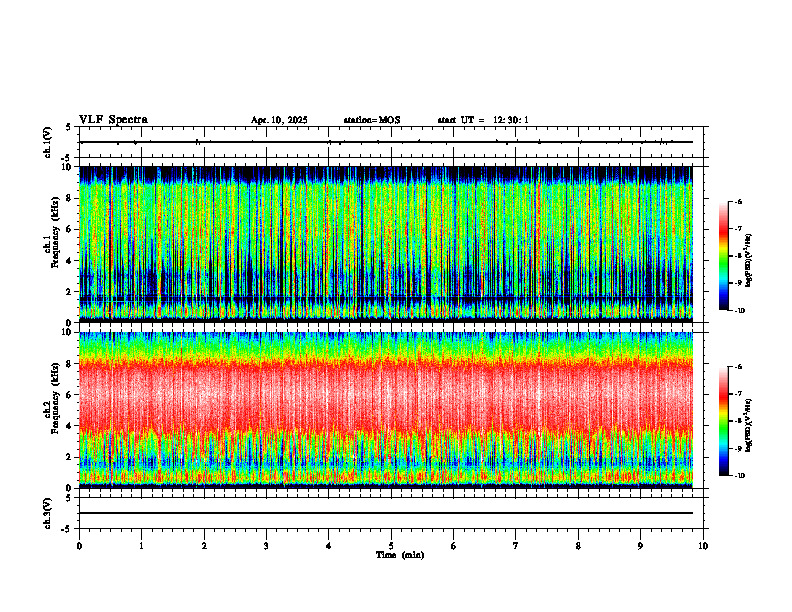Click the time axis tick label "0"
The width and height of the screenshot is (792, 612).
79,546
